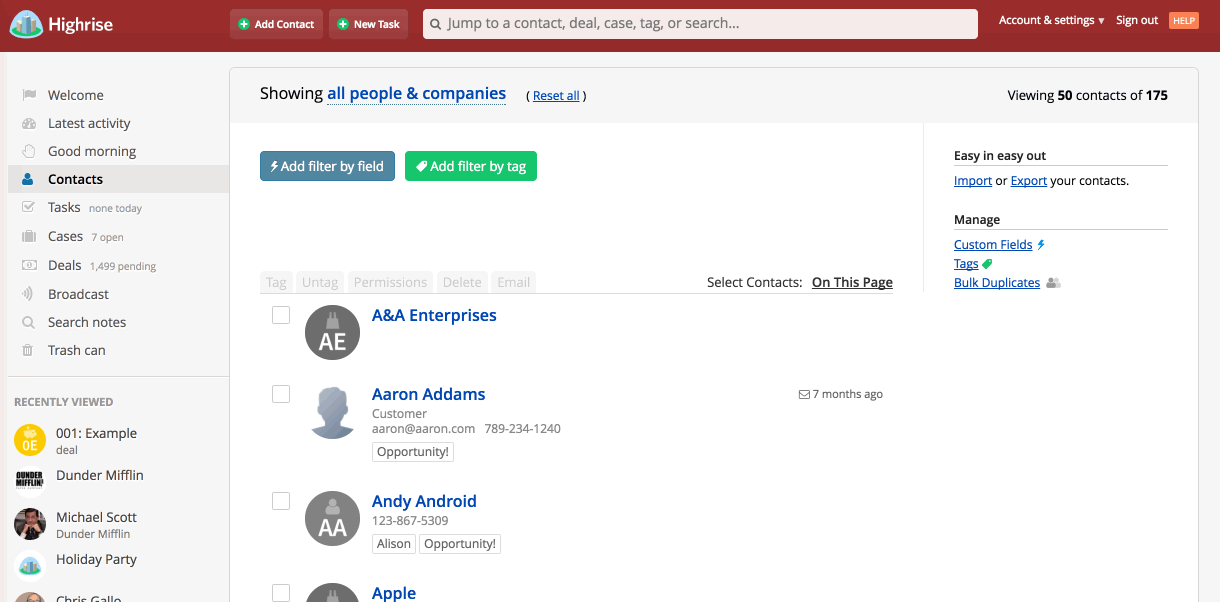Click the Latest activity dashboard icon

click(29, 123)
